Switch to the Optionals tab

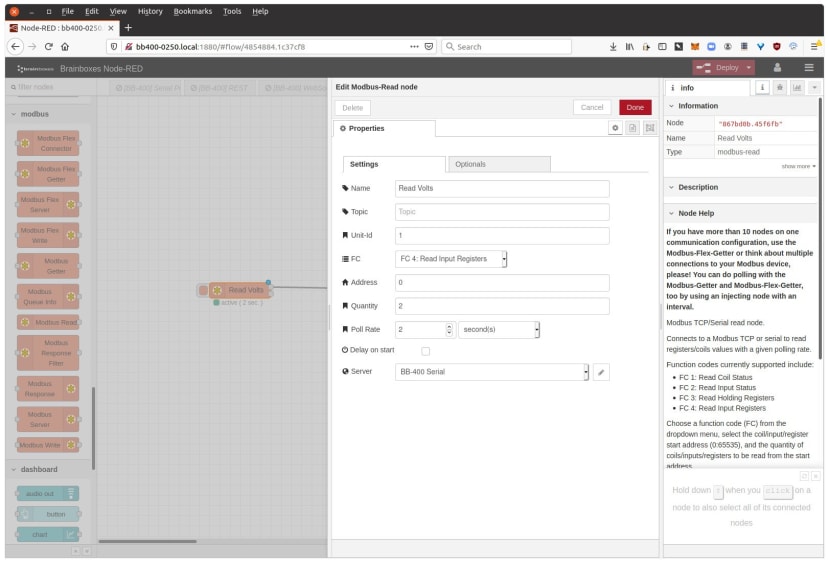coord(499,164)
